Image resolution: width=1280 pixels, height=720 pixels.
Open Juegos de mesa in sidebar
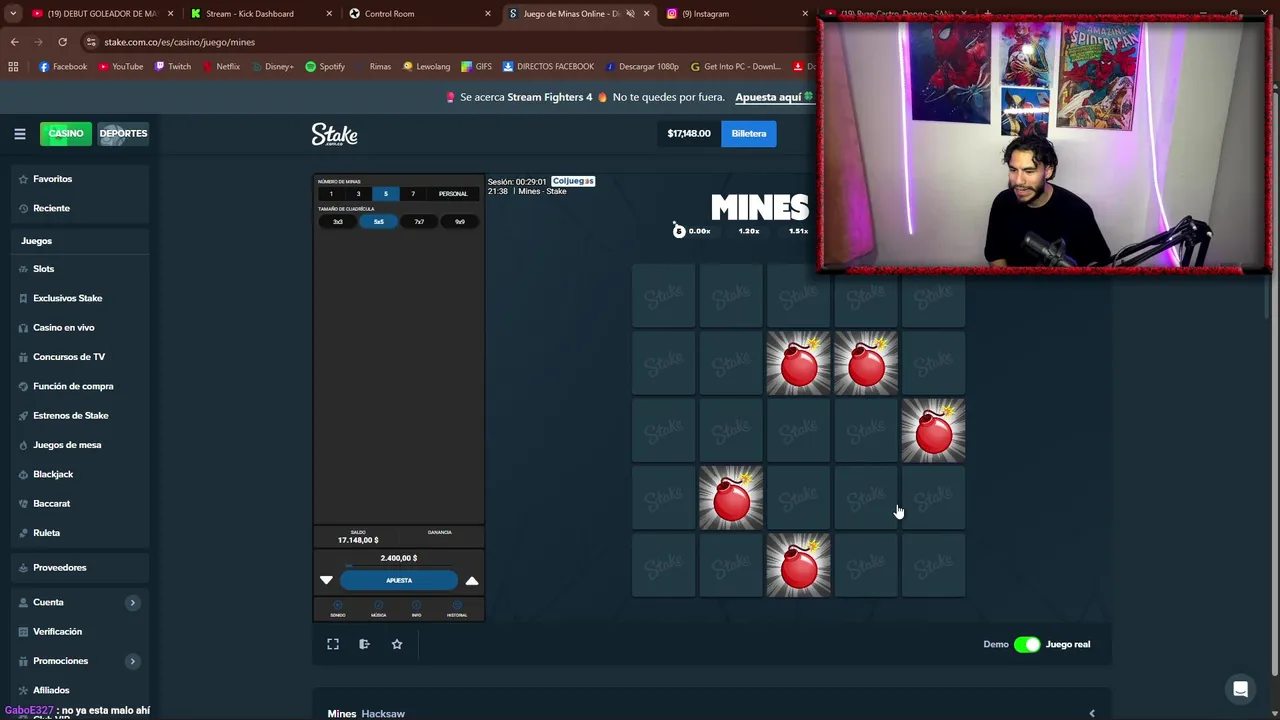coord(80,445)
